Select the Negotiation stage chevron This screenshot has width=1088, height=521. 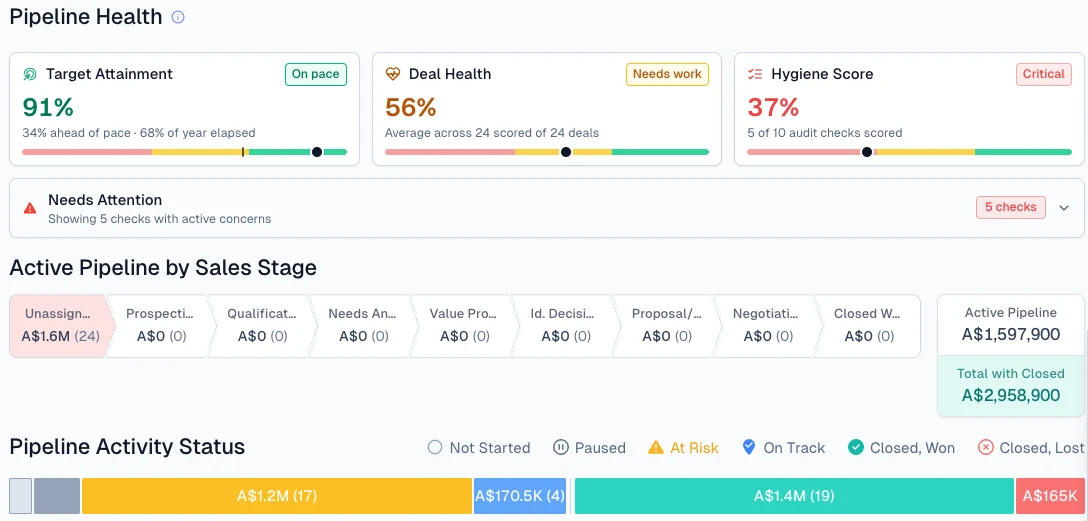[767, 325]
